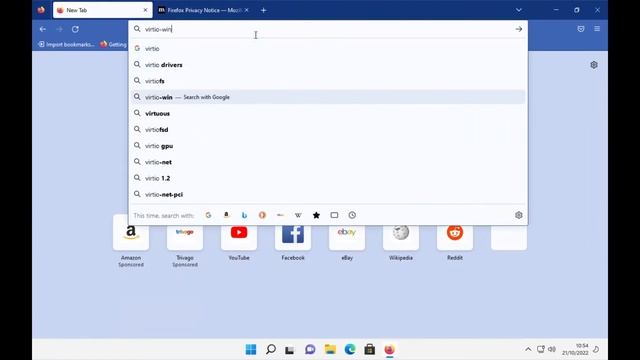Open Microsoft Store from the taskbar
Screen dimensions: 640x360
(x=369, y=349)
